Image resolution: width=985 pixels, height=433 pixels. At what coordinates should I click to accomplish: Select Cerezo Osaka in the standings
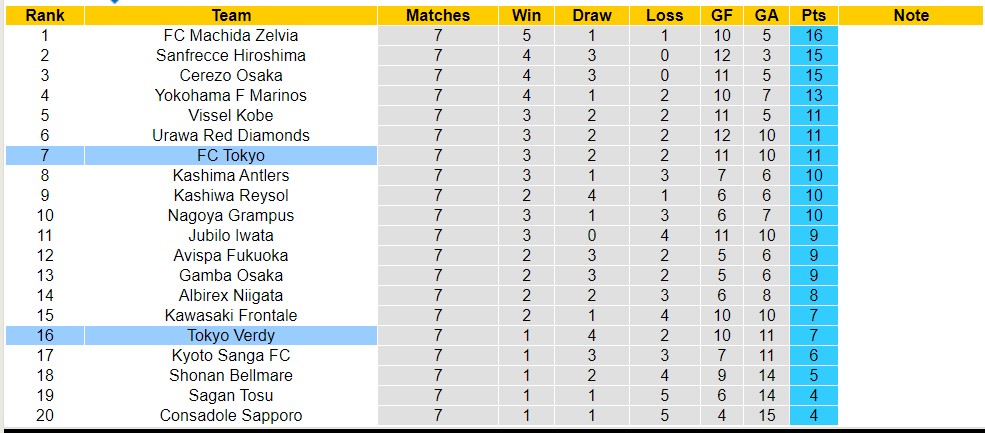click(x=231, y=75)
